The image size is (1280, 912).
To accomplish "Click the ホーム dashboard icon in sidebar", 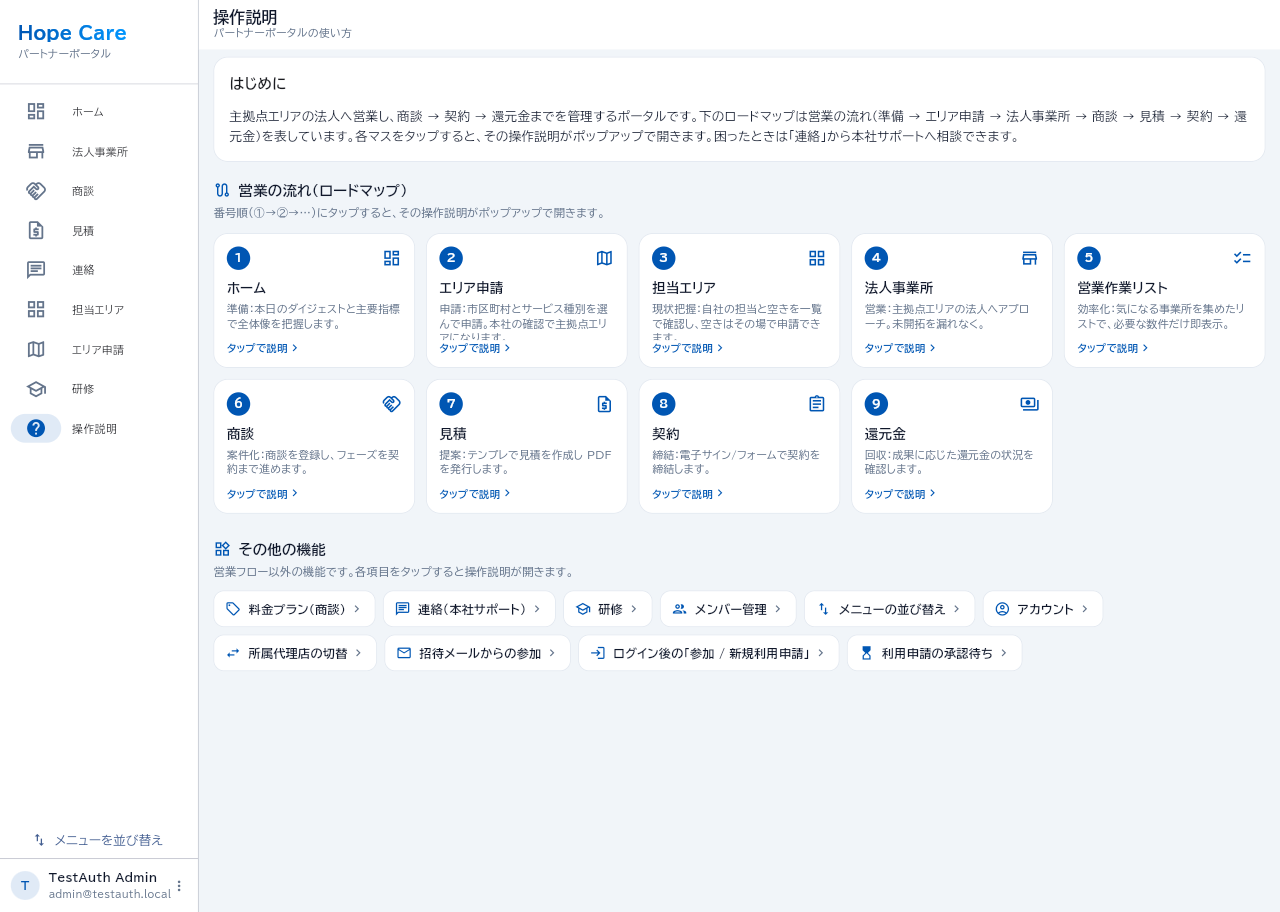I will pyautogui.click(x=36, y=111).
